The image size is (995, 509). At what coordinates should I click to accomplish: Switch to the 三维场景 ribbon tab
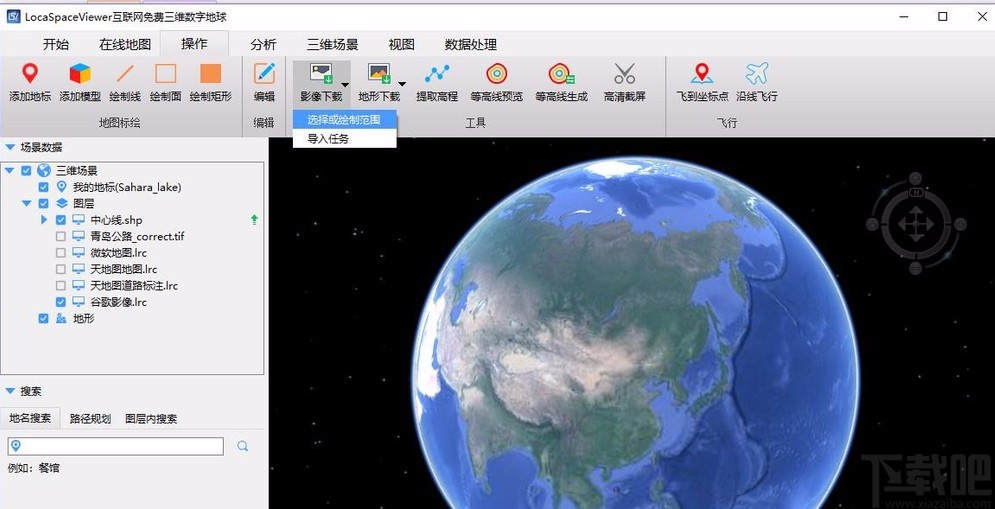tap(333, 44)
